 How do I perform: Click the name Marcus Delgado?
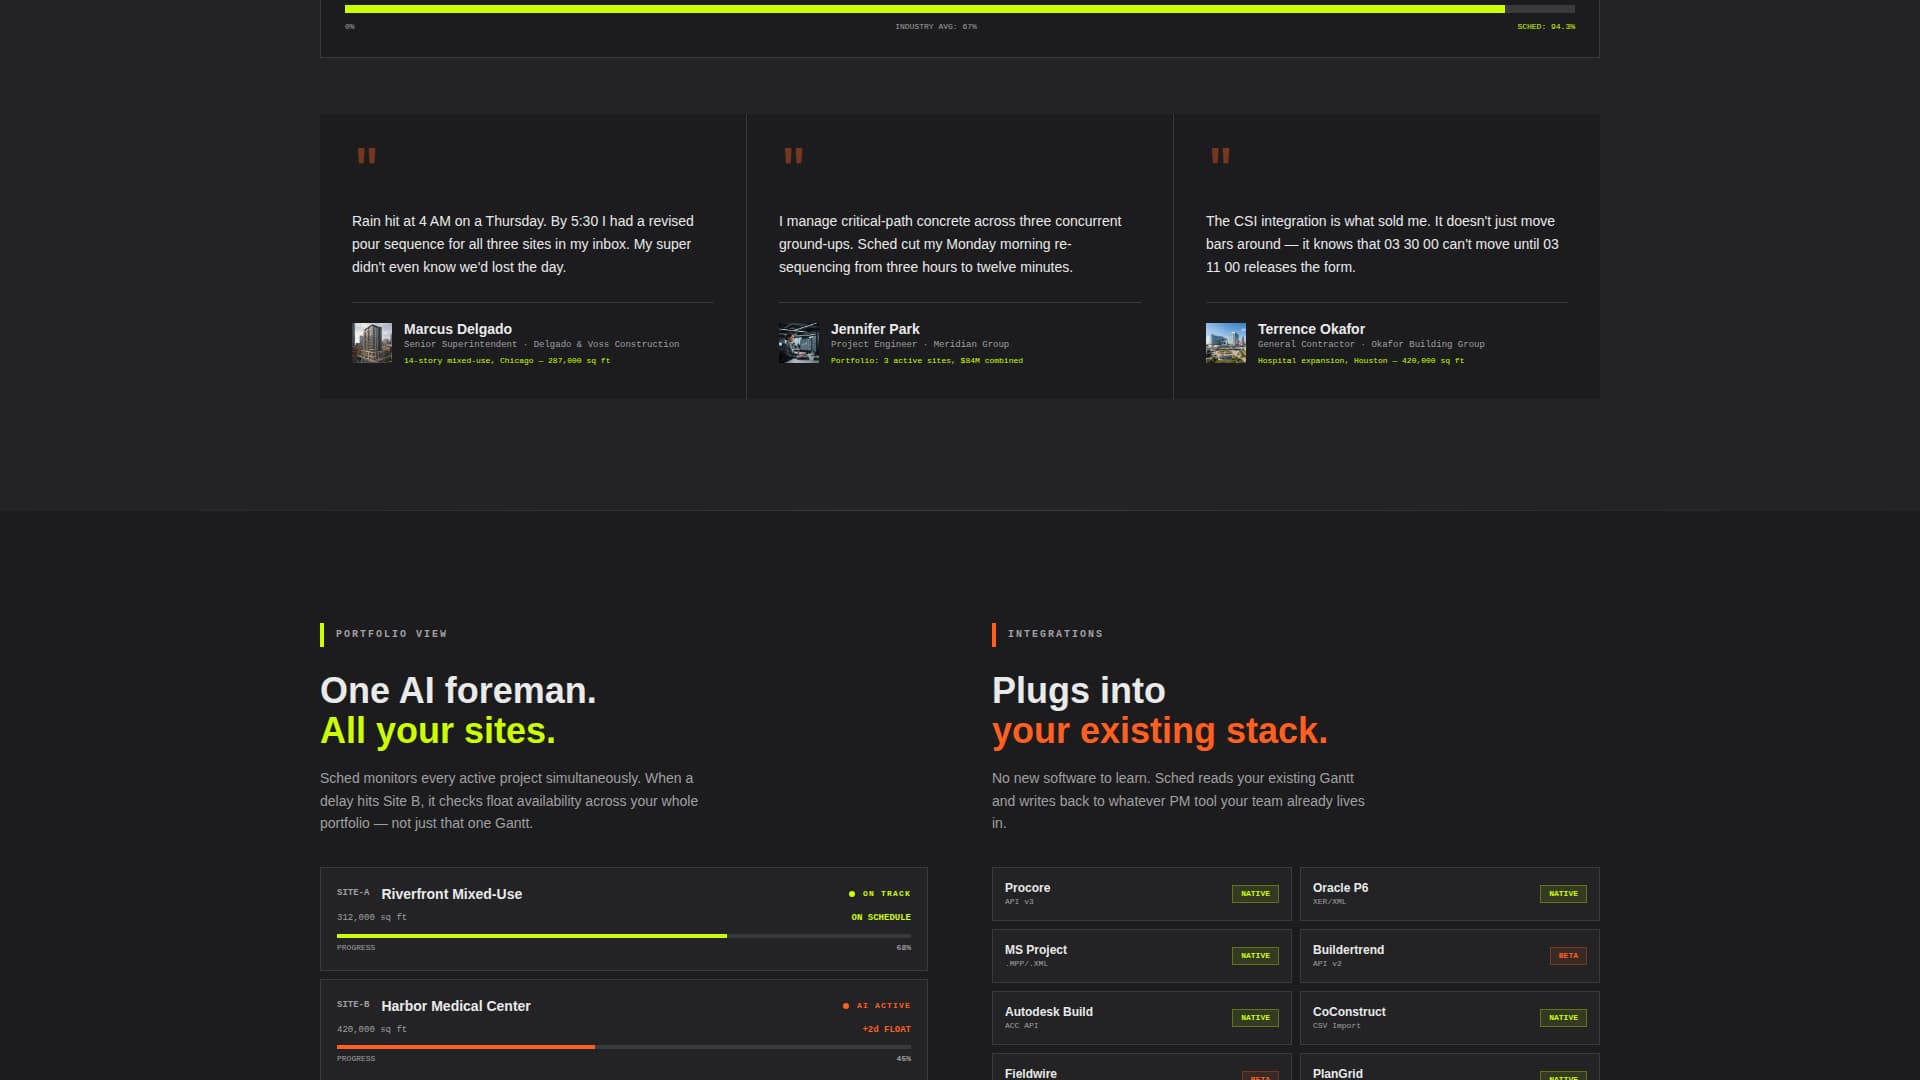[458, 329]
